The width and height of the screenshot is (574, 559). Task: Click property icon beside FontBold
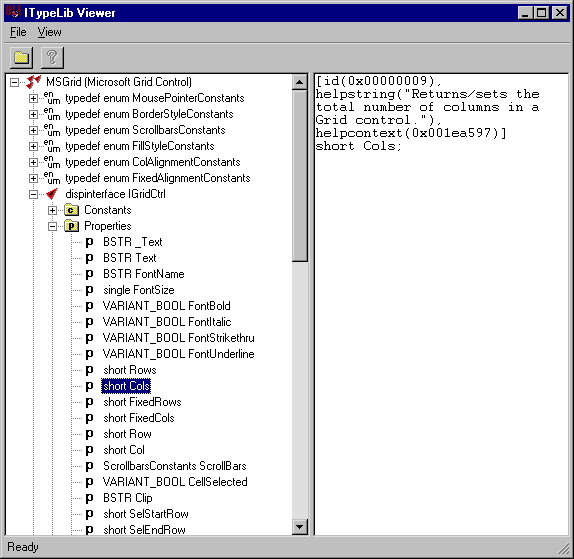[89, 306]
